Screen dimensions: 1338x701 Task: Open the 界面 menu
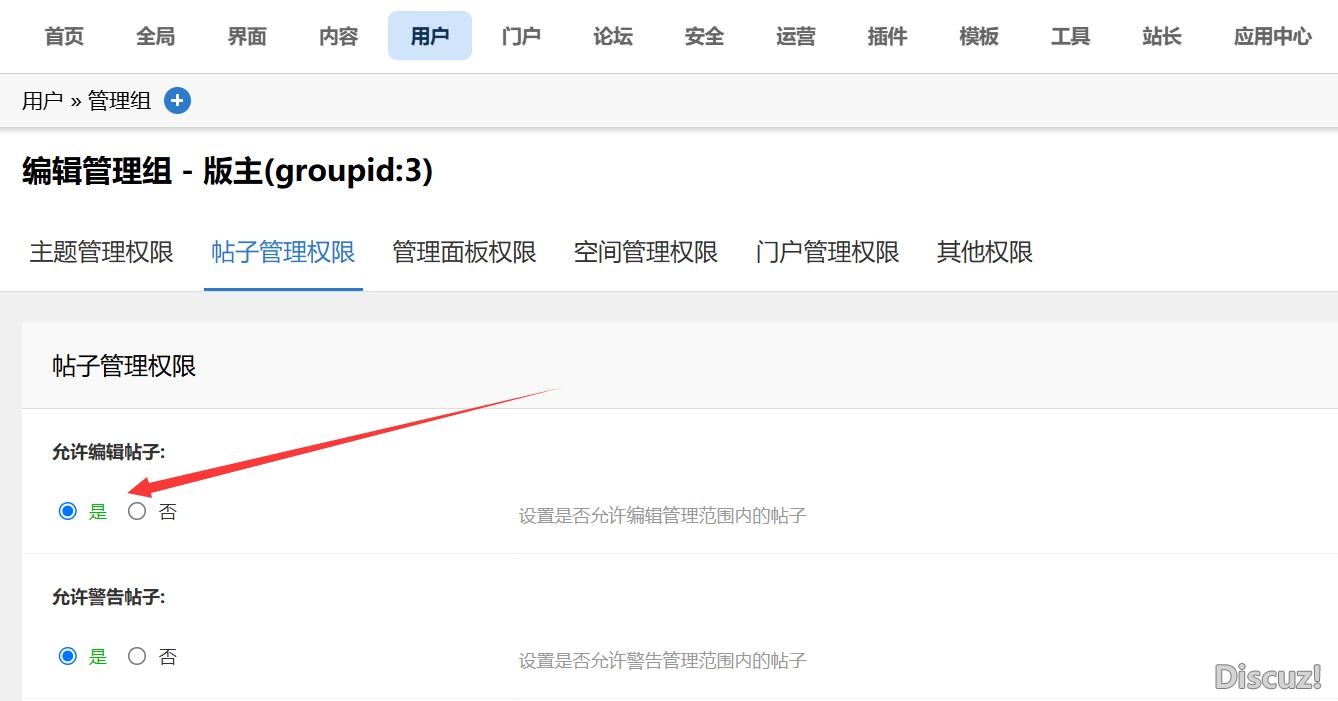[x=247, y=37]
